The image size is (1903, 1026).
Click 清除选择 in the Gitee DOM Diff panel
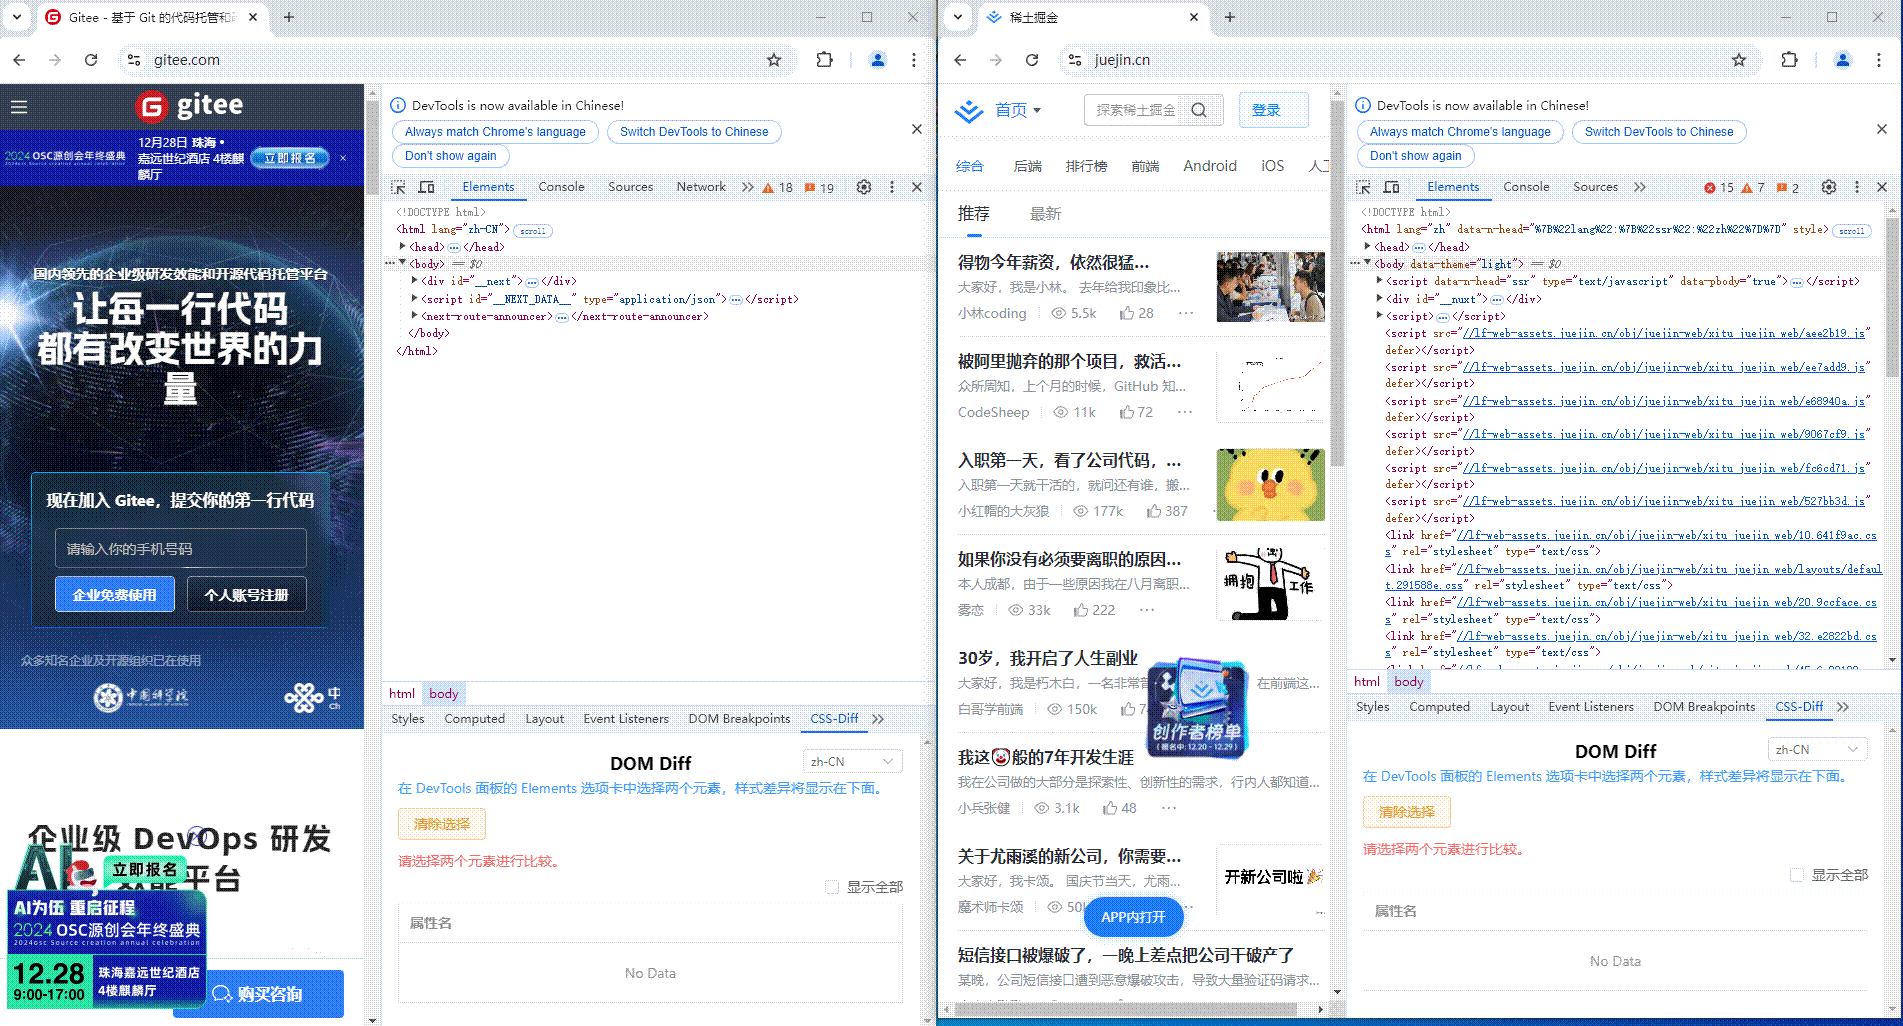coord(442,824)
